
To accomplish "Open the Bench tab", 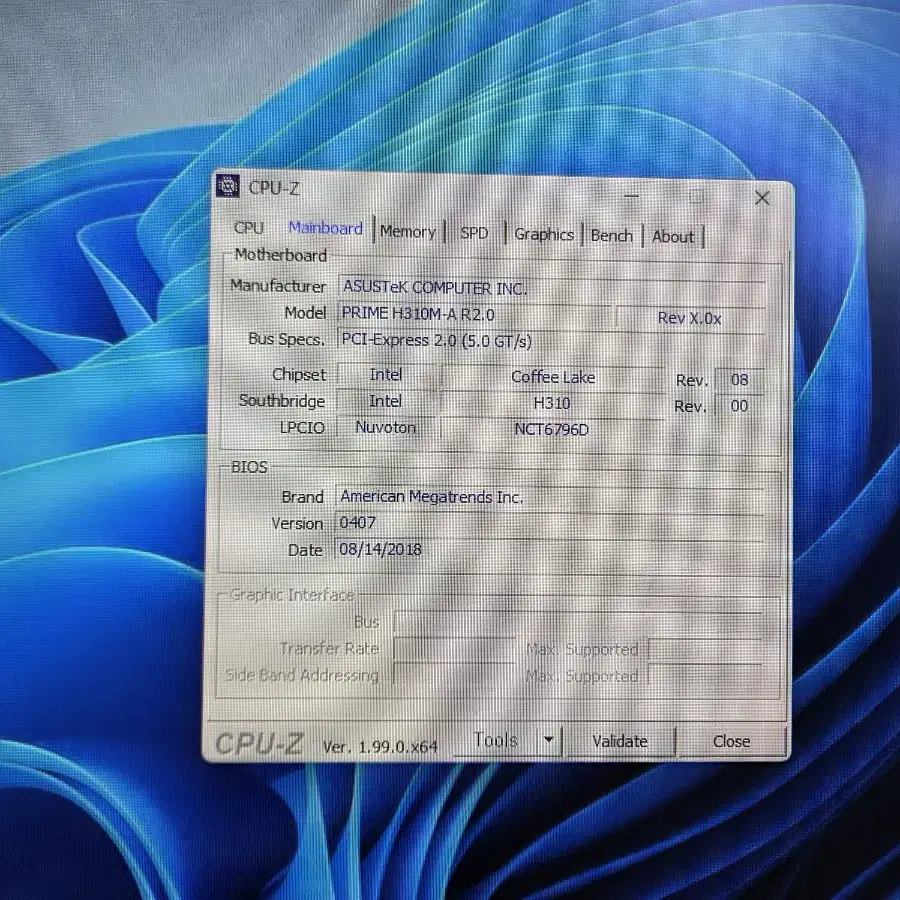I will pyautogui.click(x=611, y=235).
